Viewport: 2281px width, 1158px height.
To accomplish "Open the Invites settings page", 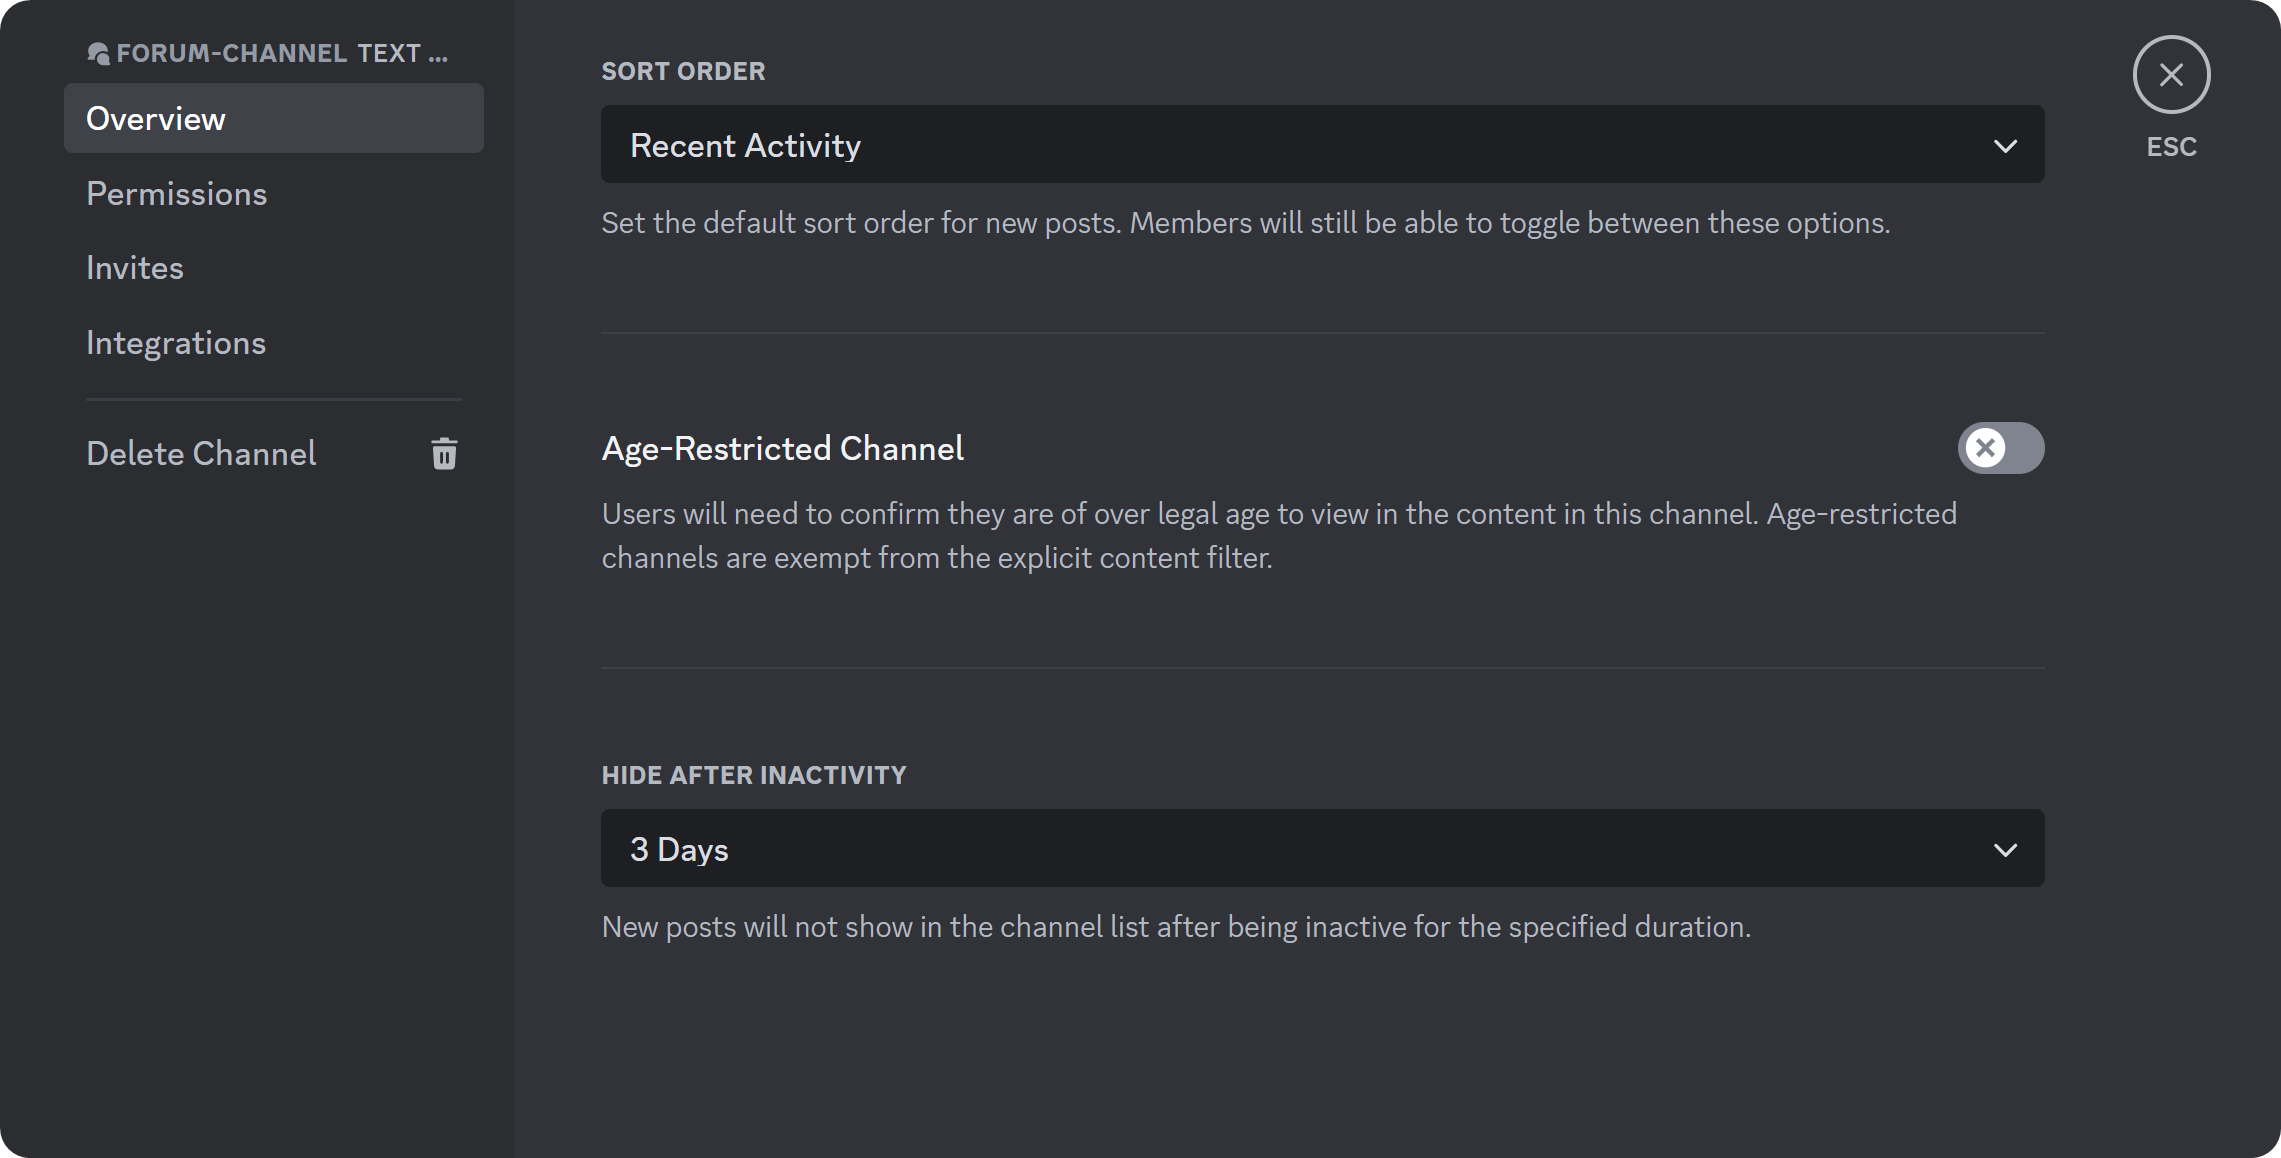I will pos(135,267).
